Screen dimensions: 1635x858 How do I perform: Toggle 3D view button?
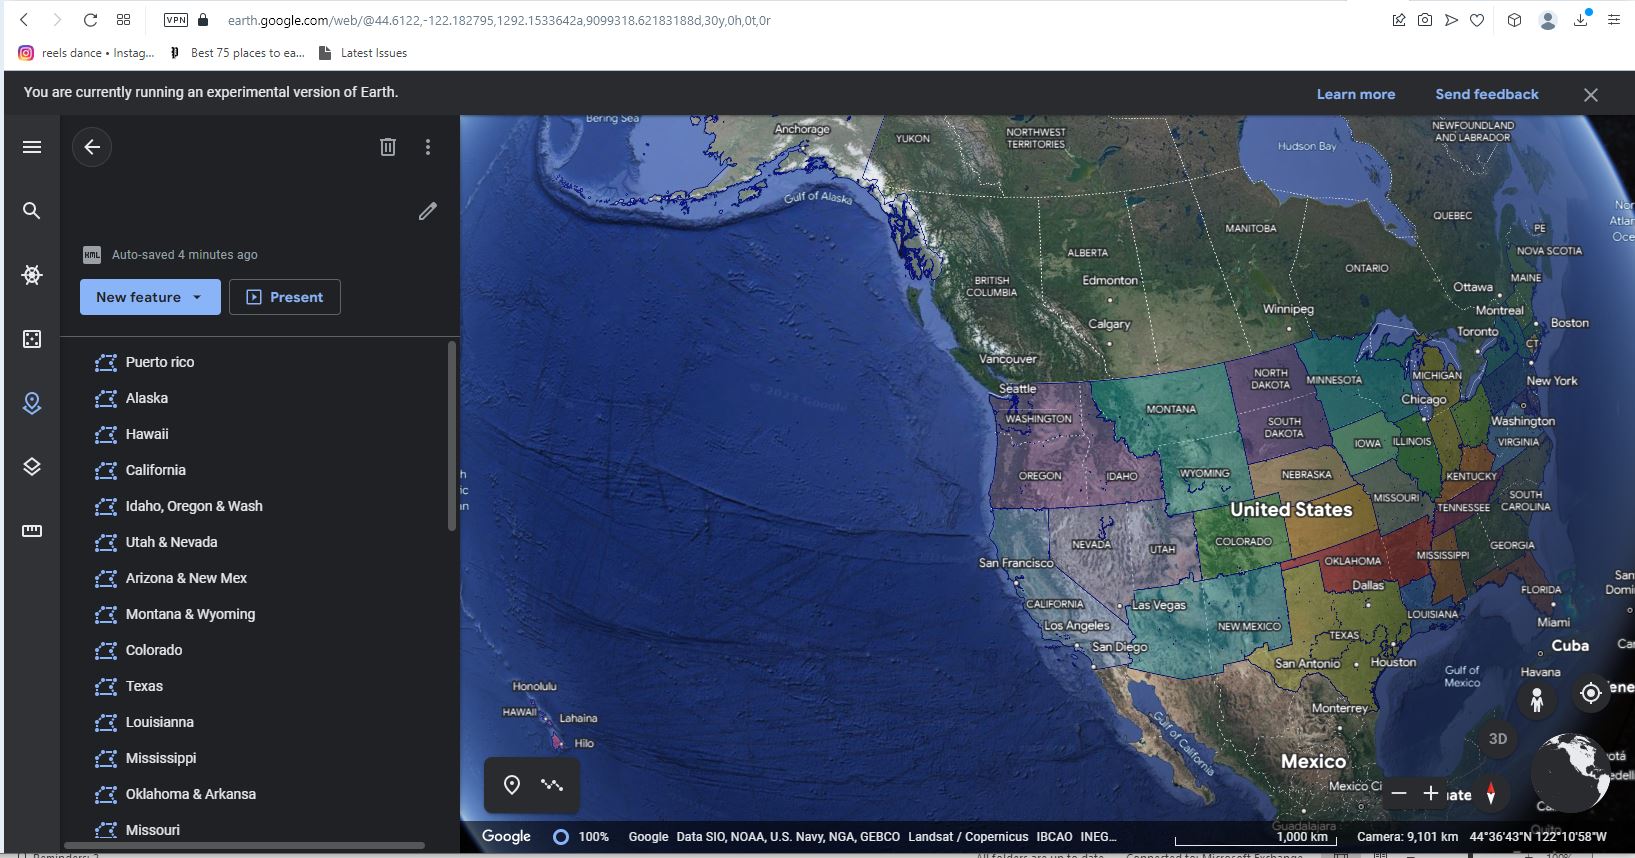tap(1498, 739)
